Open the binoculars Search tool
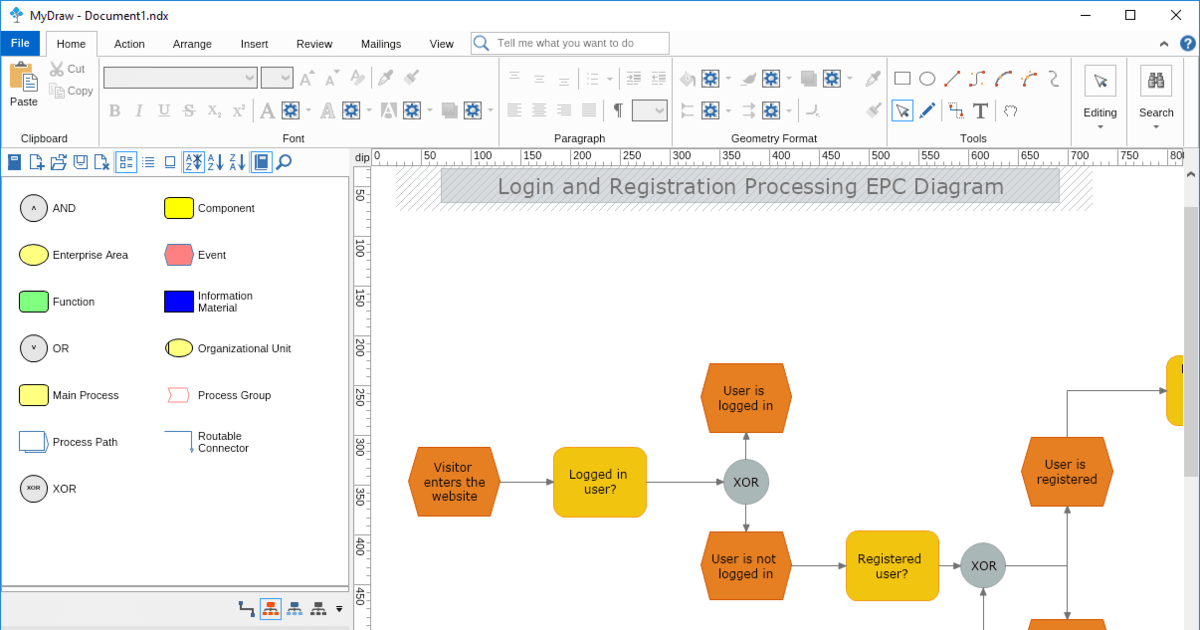The image size is (1200, 630). [1156, 82]
